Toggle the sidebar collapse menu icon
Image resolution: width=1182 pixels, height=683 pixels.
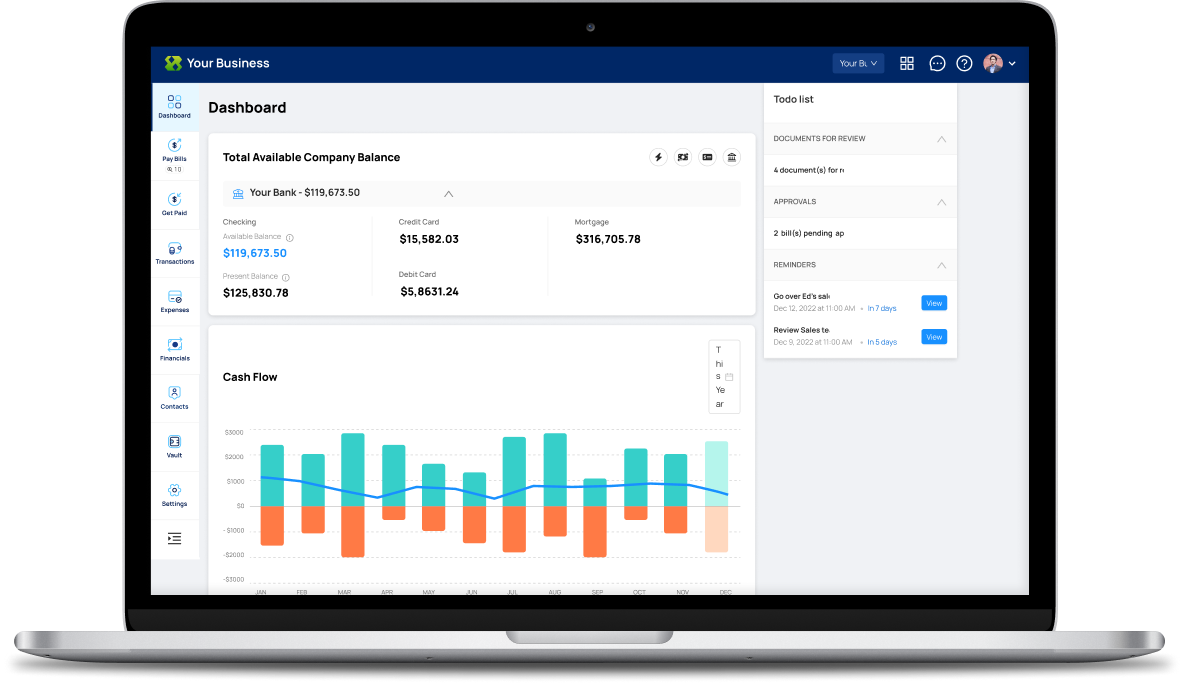[174, 538]
